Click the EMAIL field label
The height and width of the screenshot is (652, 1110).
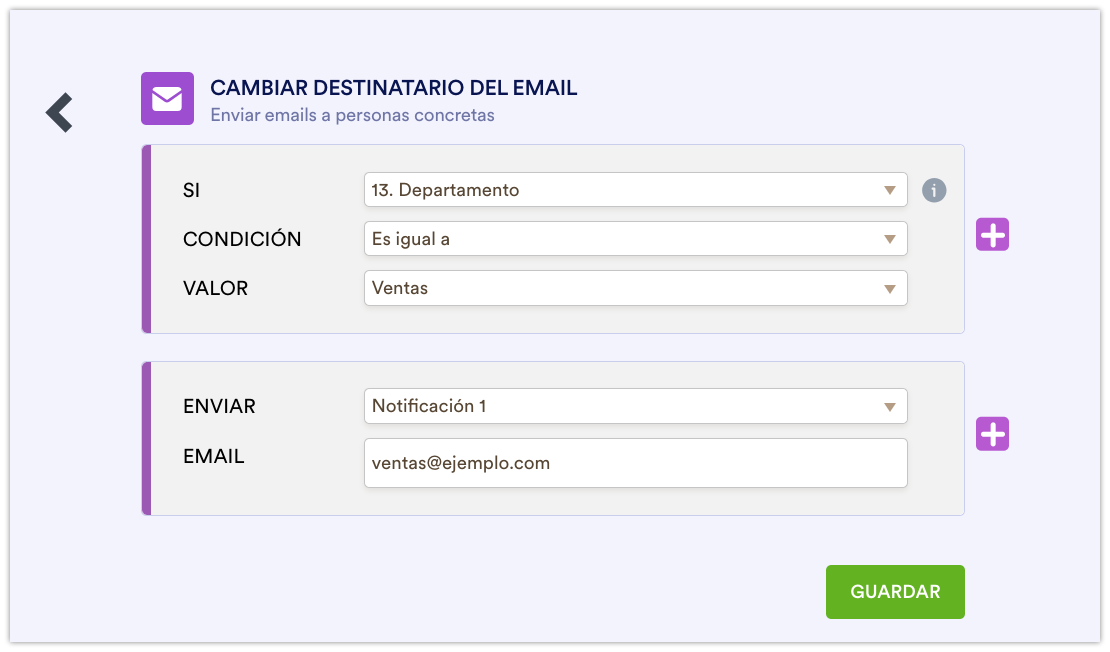pos(213,457)
